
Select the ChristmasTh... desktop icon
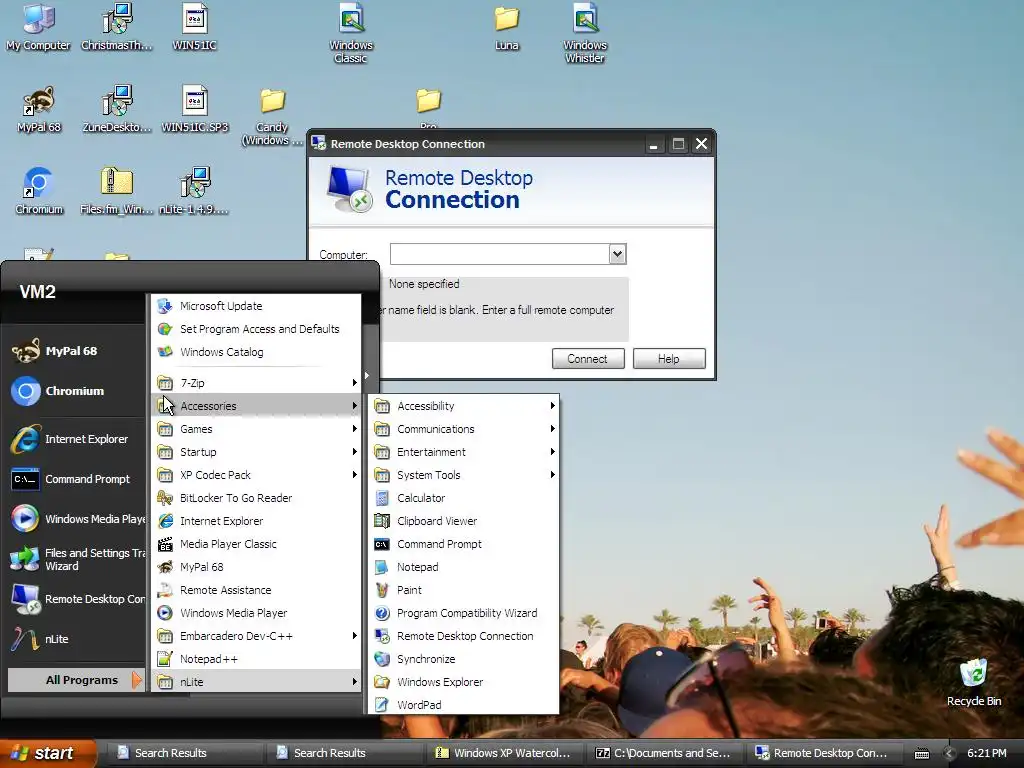pos(116,27)
